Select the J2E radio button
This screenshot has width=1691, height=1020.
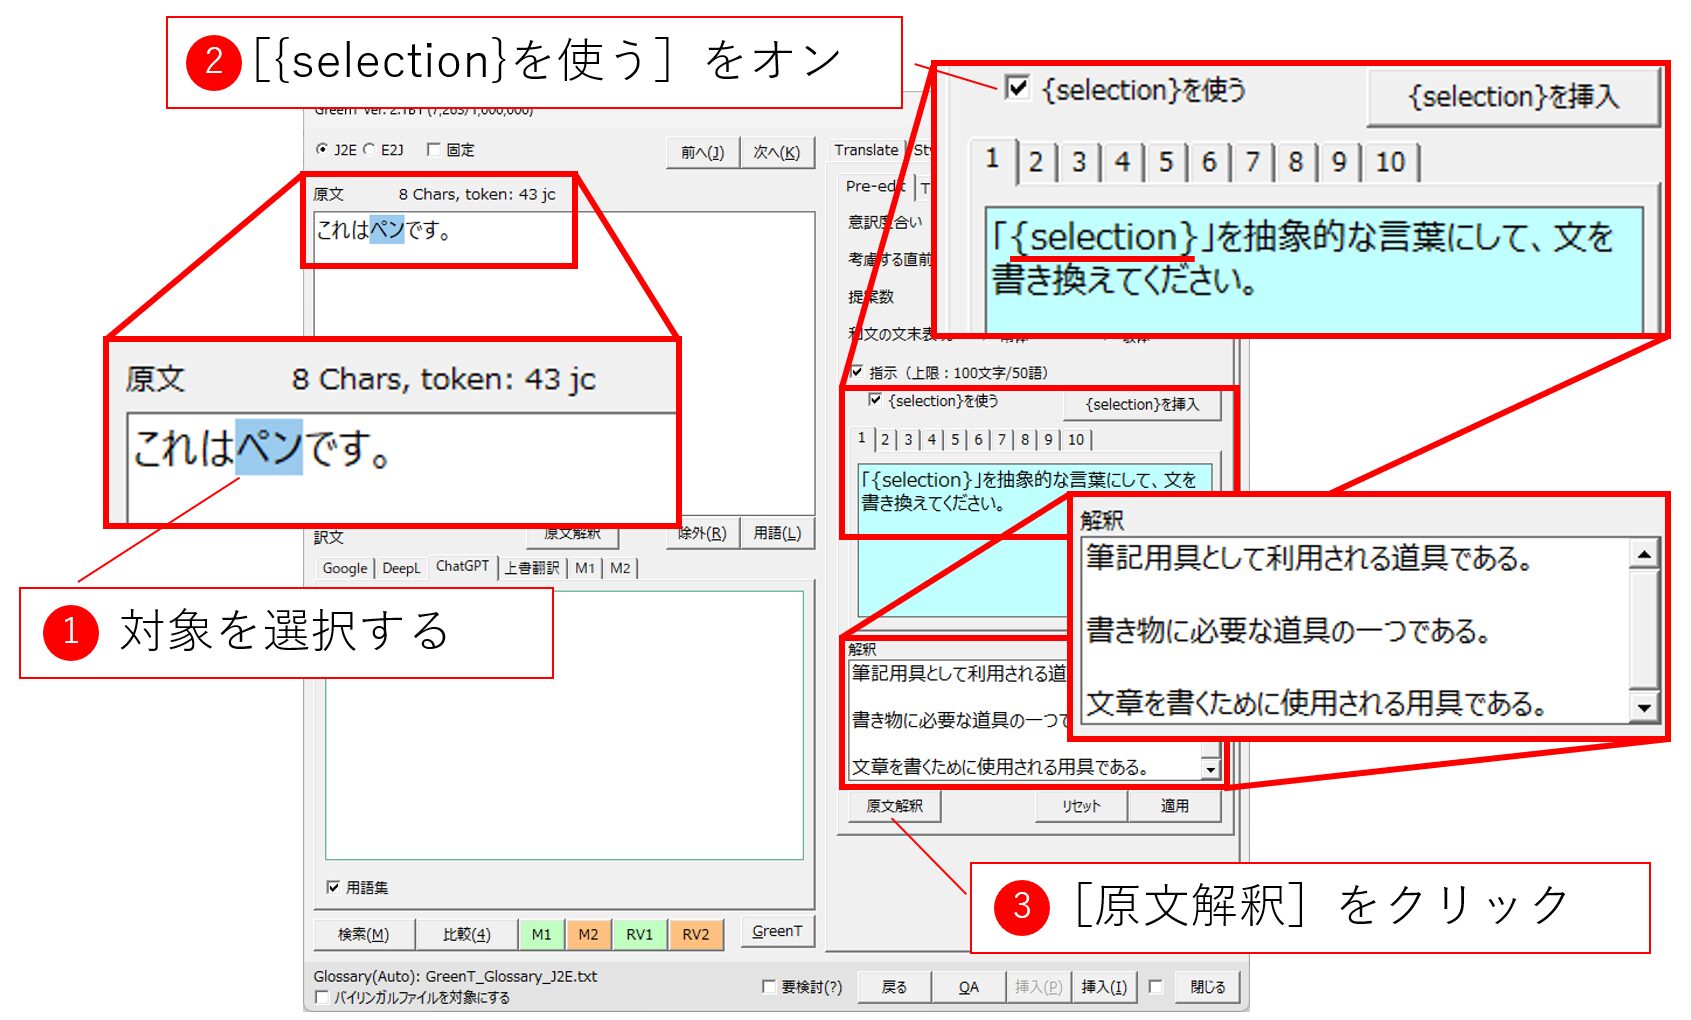pos(322,149)
